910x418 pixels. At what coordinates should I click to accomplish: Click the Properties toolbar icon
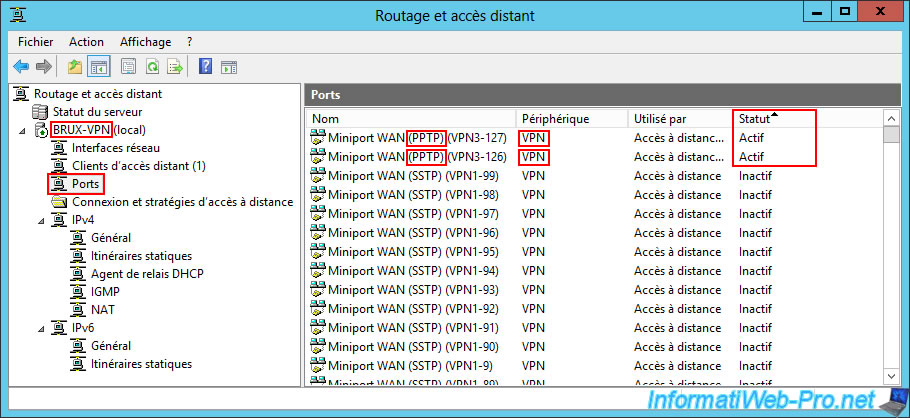pyautogui.click(x=128, y=67)
